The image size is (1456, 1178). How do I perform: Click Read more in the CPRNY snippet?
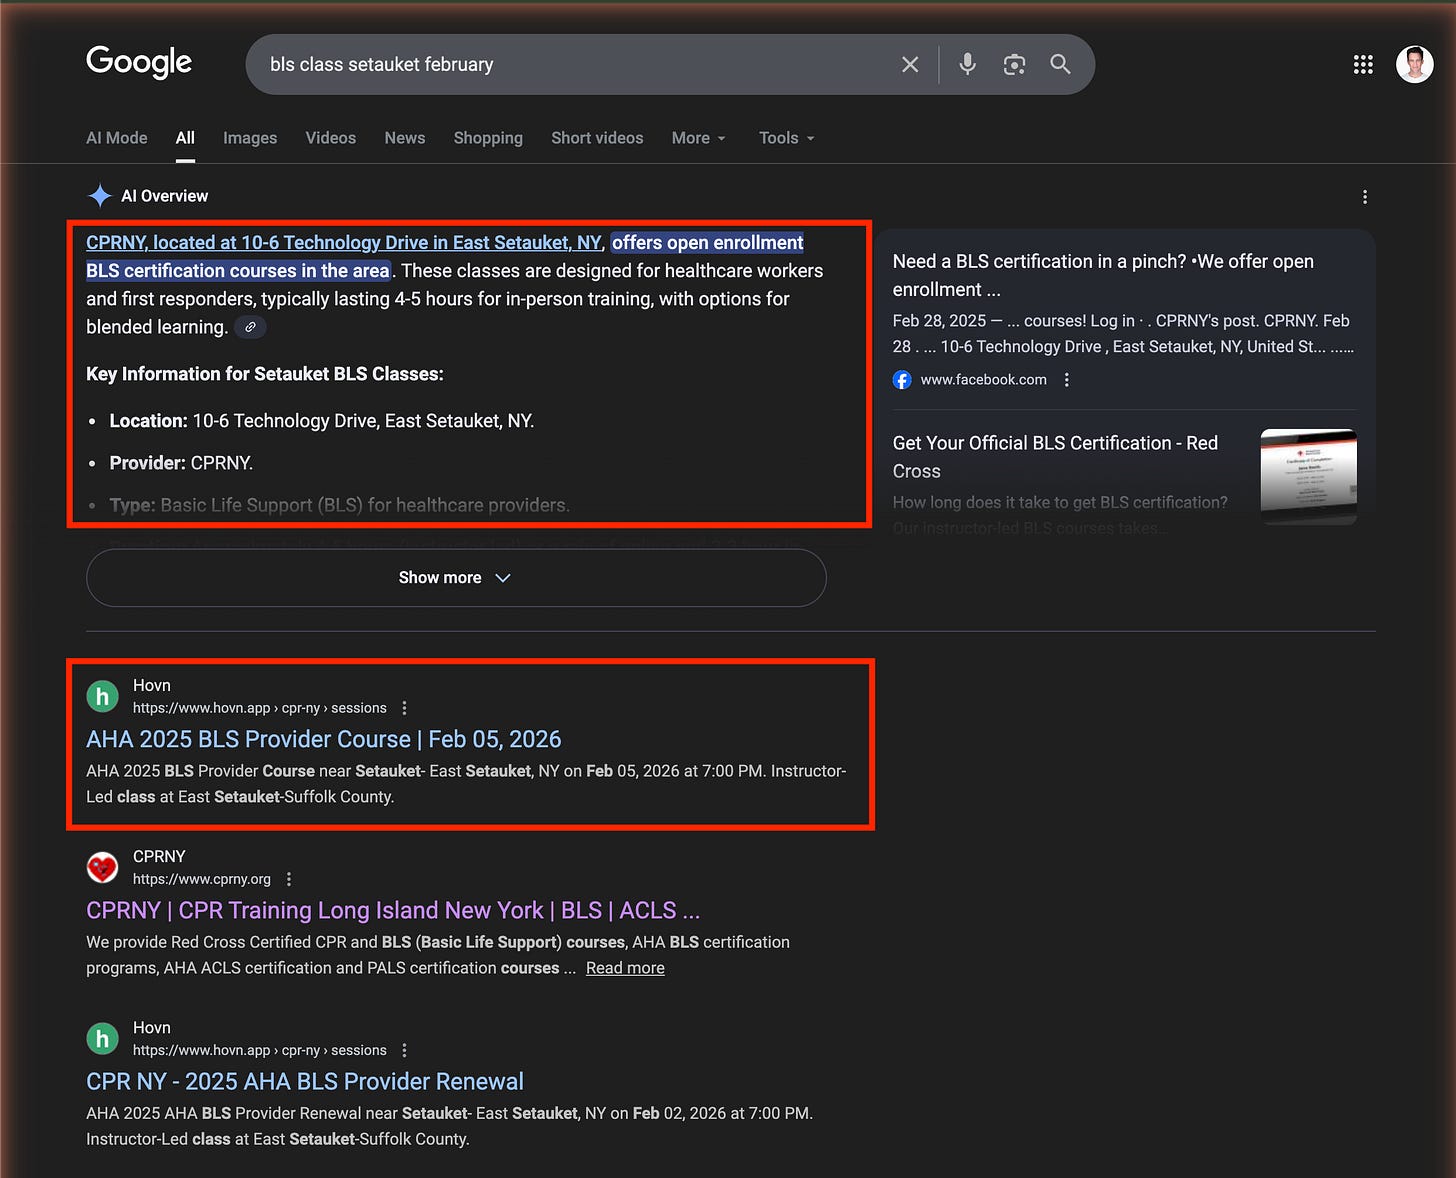624,967
